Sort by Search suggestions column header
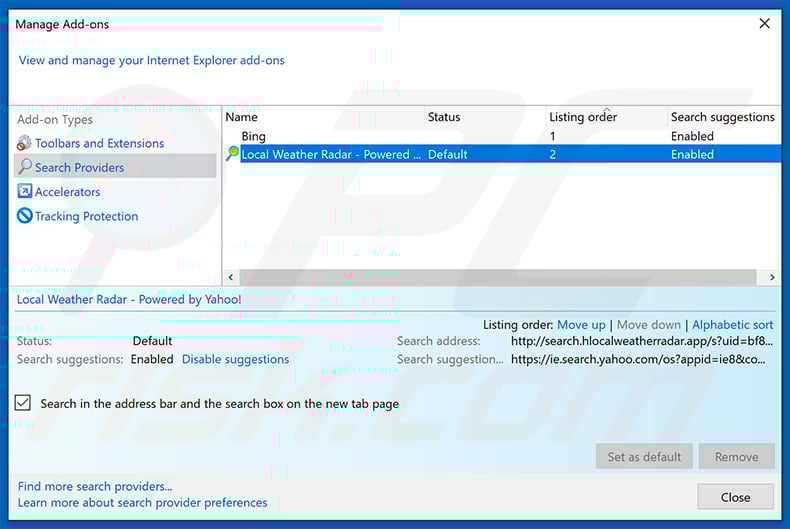The width and height of the screenshot is (790, 529). 722,117
